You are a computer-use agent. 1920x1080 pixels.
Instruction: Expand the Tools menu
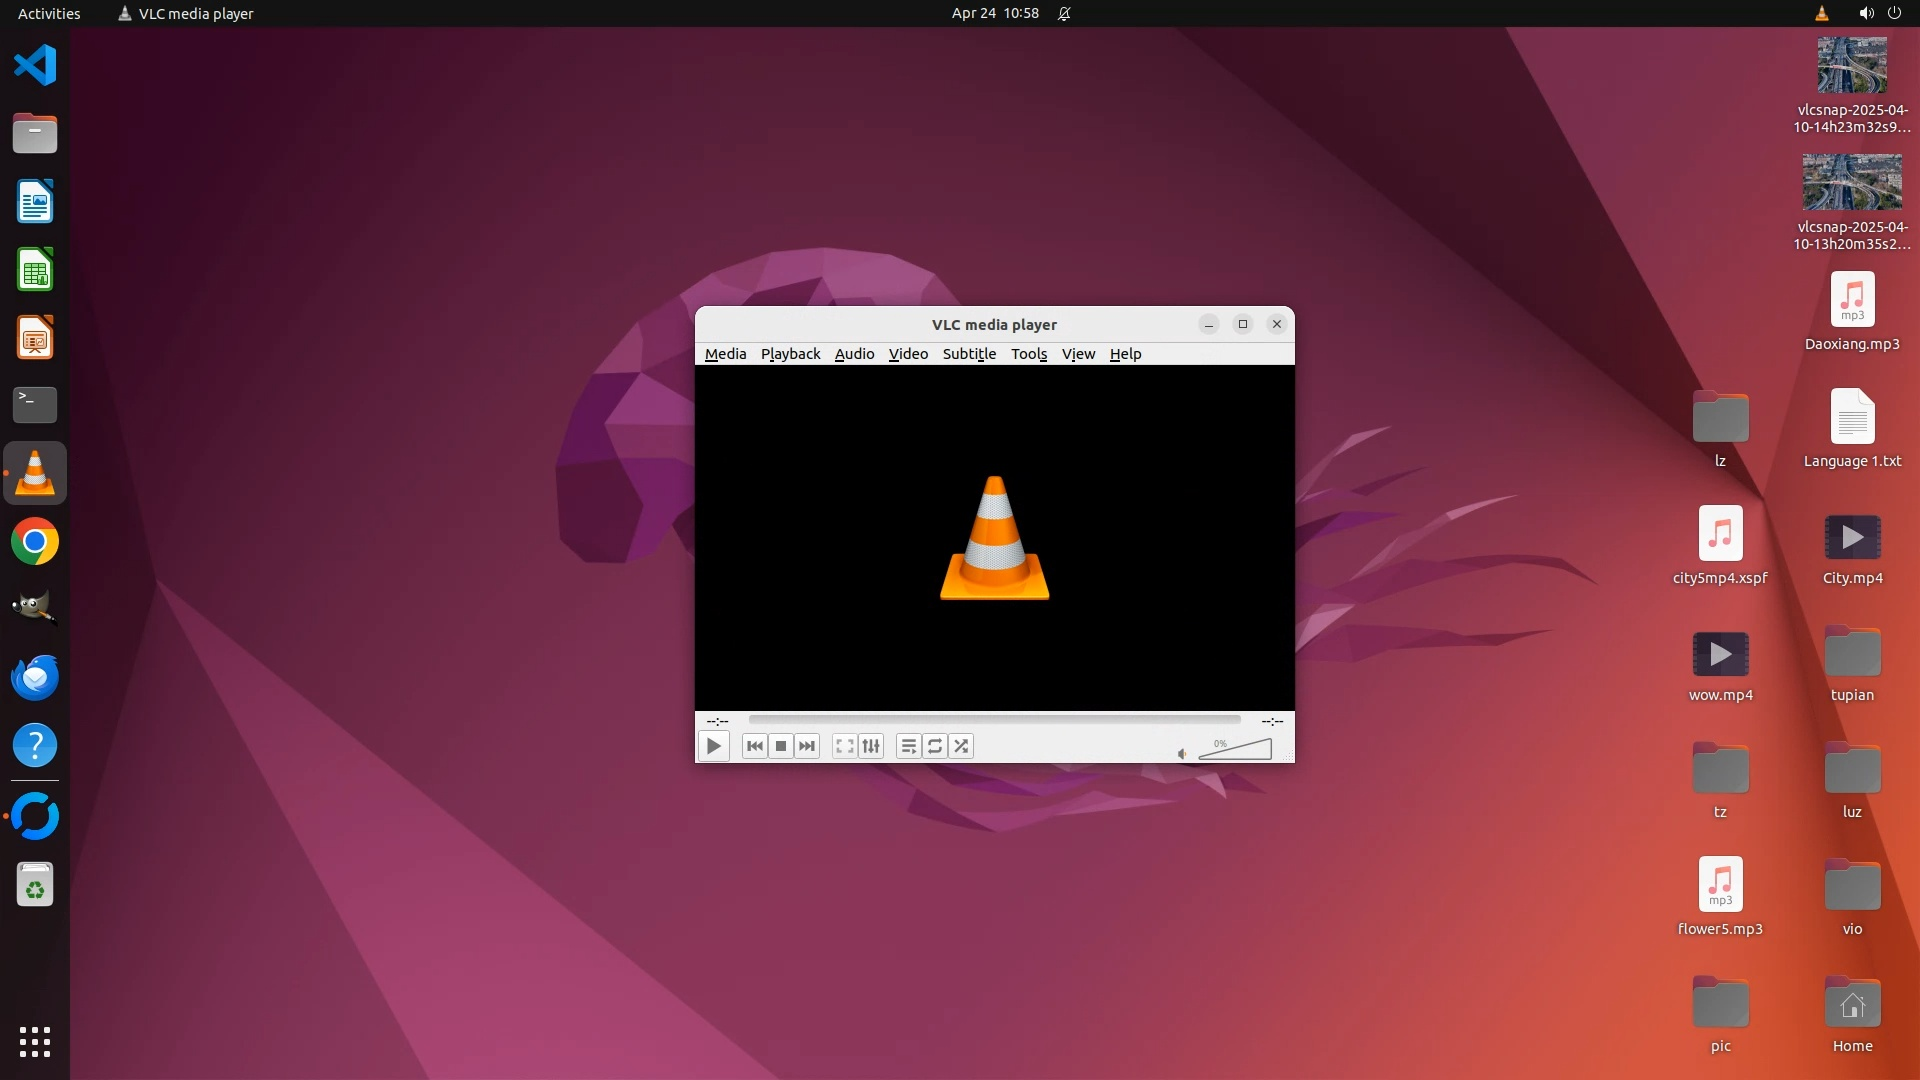pyautogui.click(x=1028, y=354)
